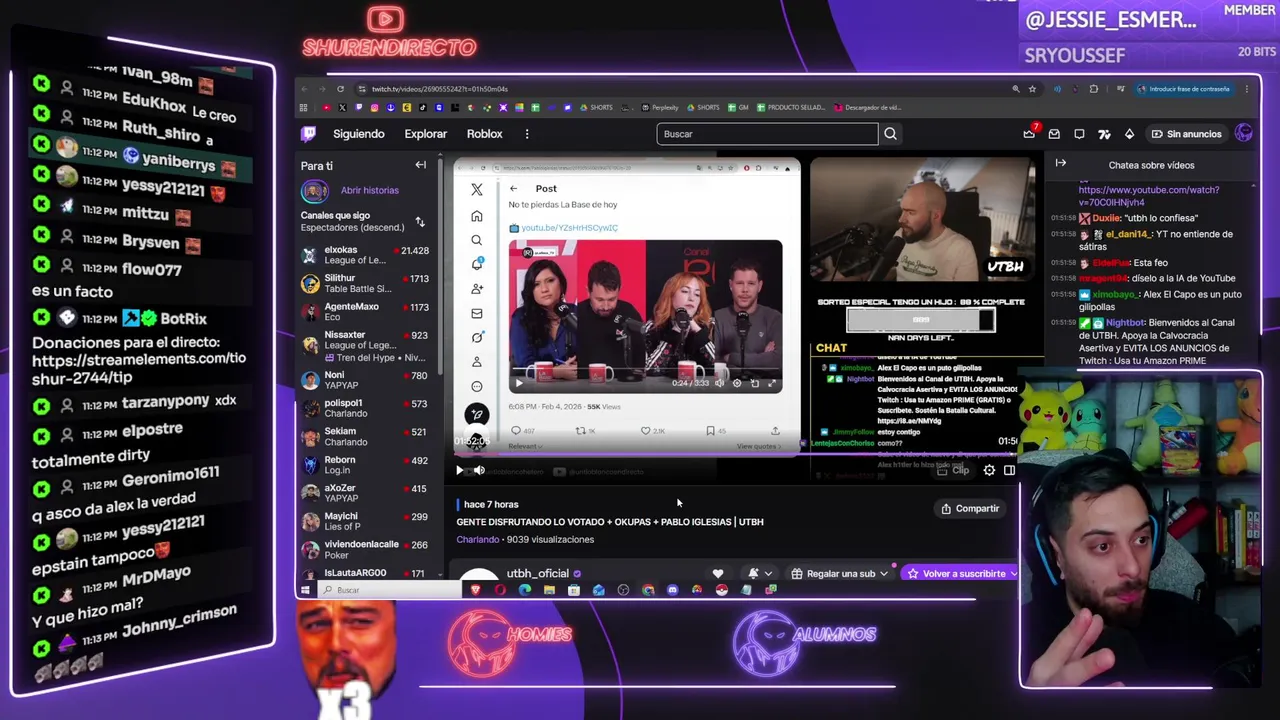
Task: Sort followed channels by viewers icon
Action: (x=420, y=221)
